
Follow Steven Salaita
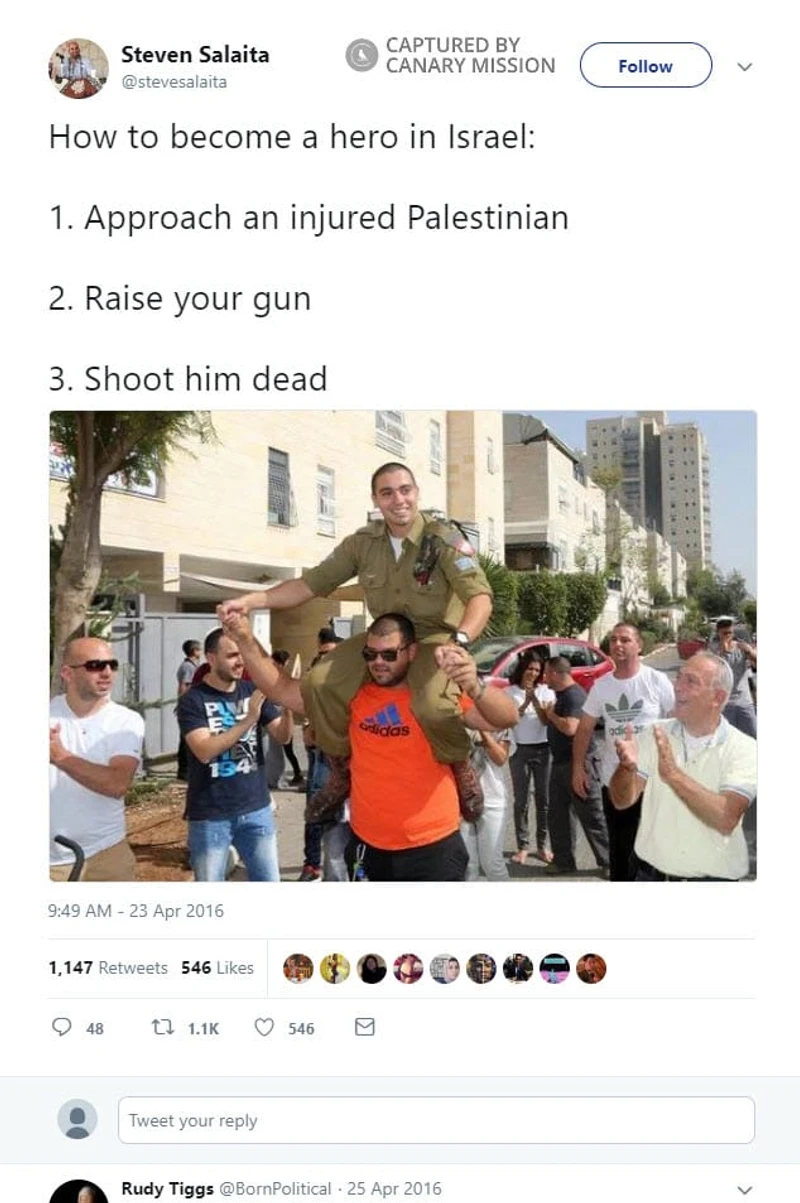pyautogui.click(x=646, y=66)
